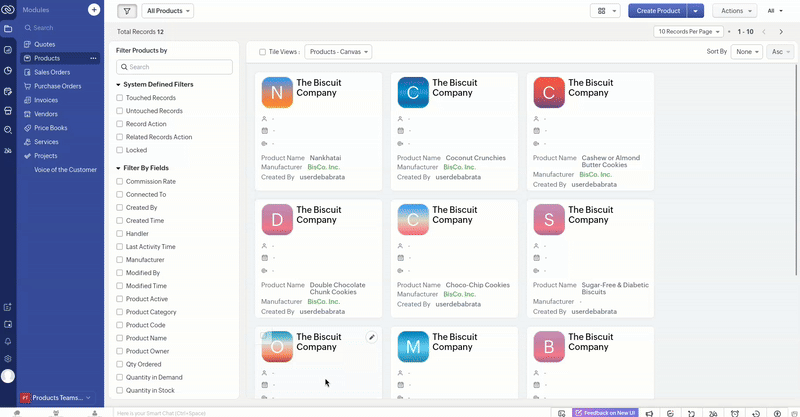This screenshot has width=800, height=417.
Task: Expand the 10 Records Per Page dropdown
Action: click(690, 32)
